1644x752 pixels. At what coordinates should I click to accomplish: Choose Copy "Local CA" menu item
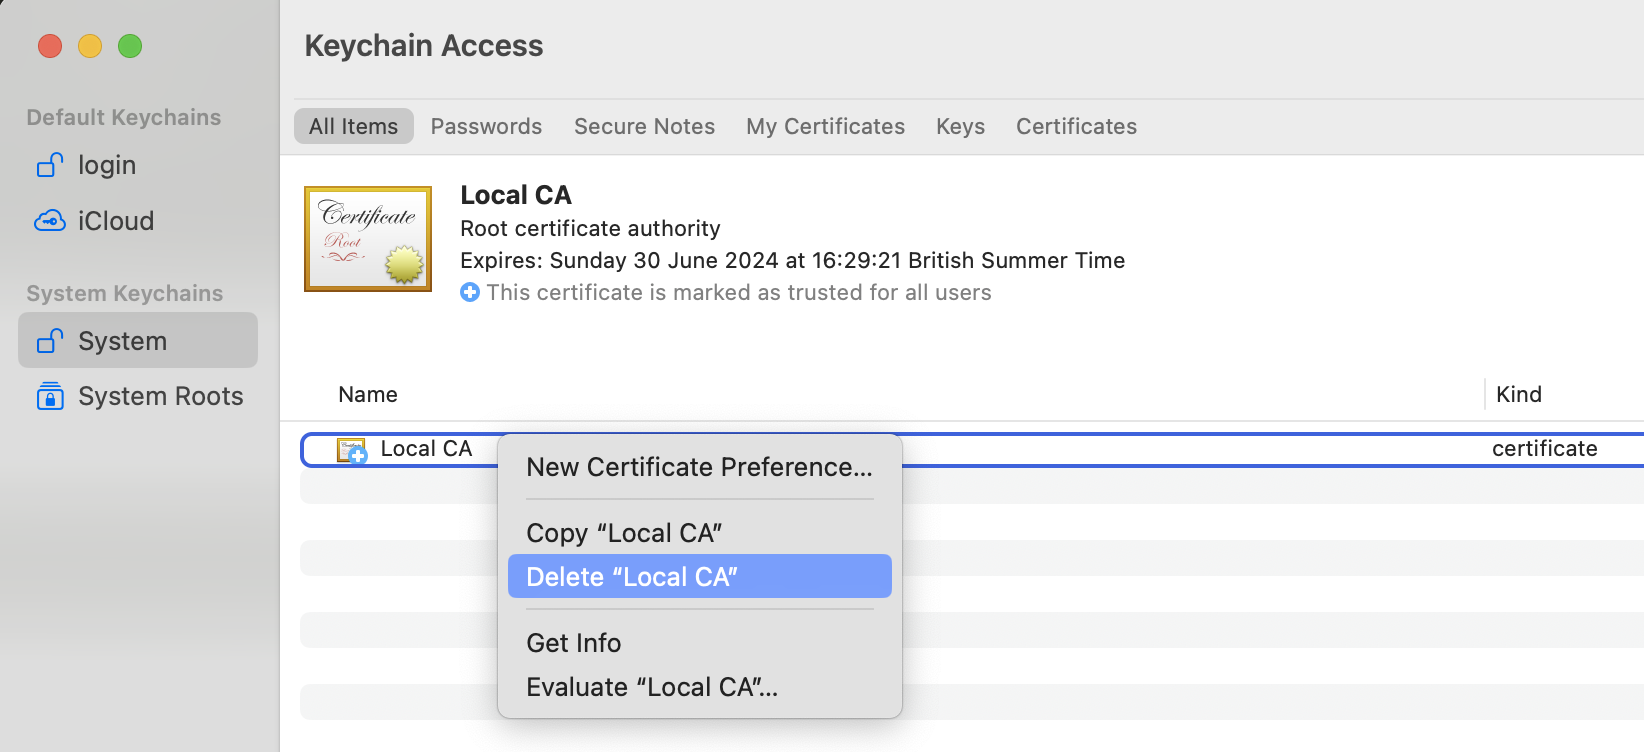[x=700, y=533]
